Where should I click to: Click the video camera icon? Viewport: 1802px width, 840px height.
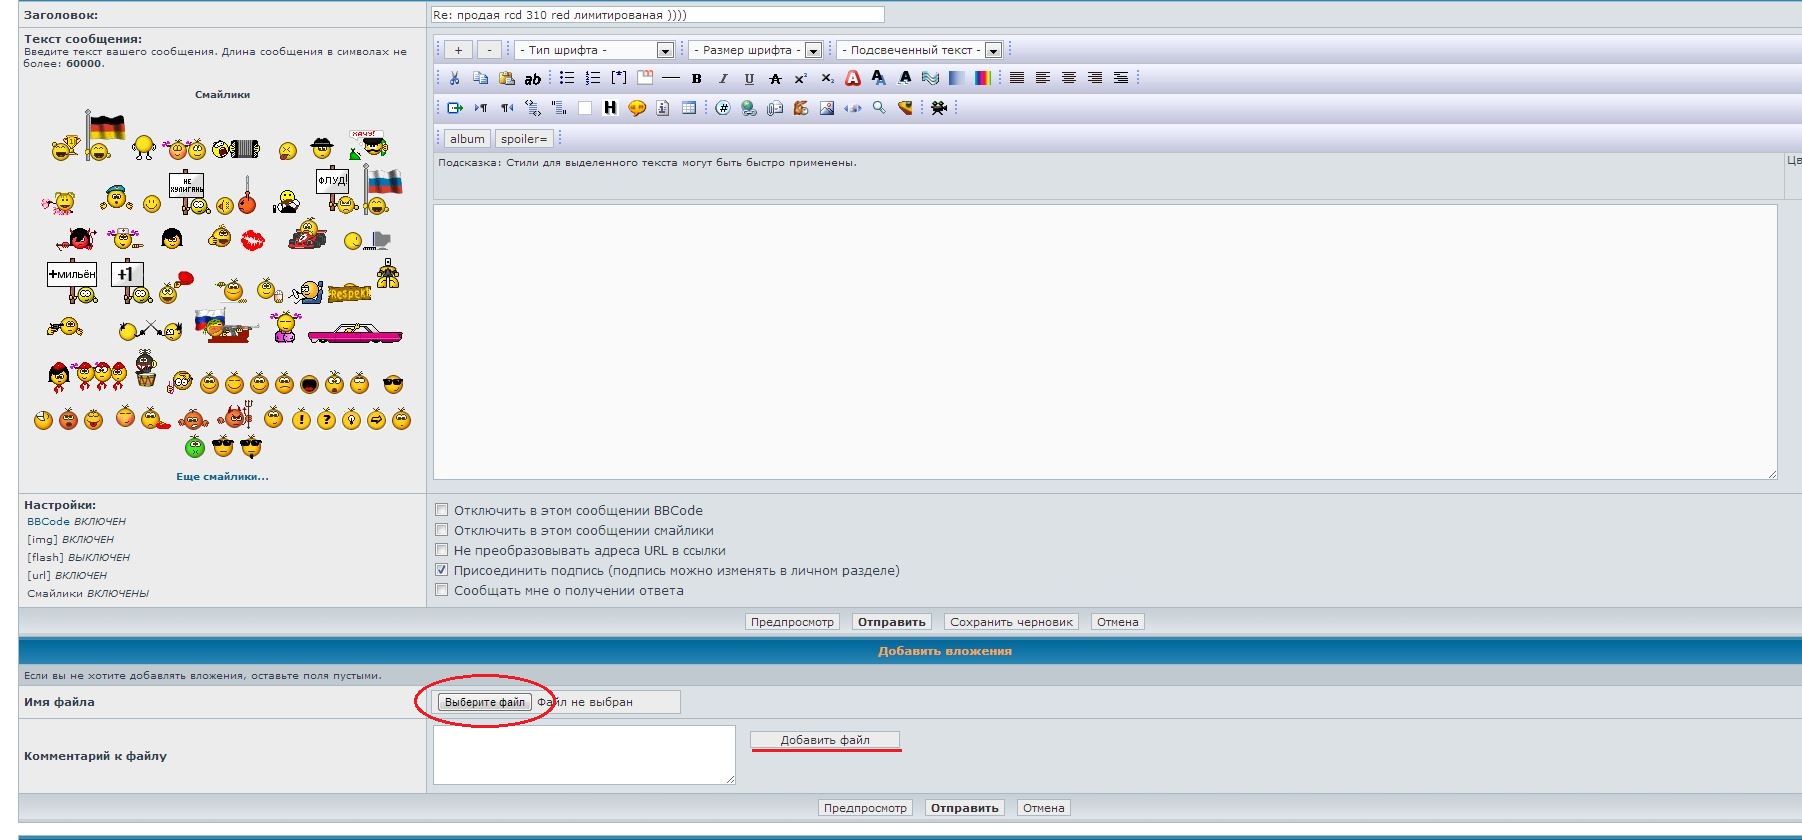[938, 108]
